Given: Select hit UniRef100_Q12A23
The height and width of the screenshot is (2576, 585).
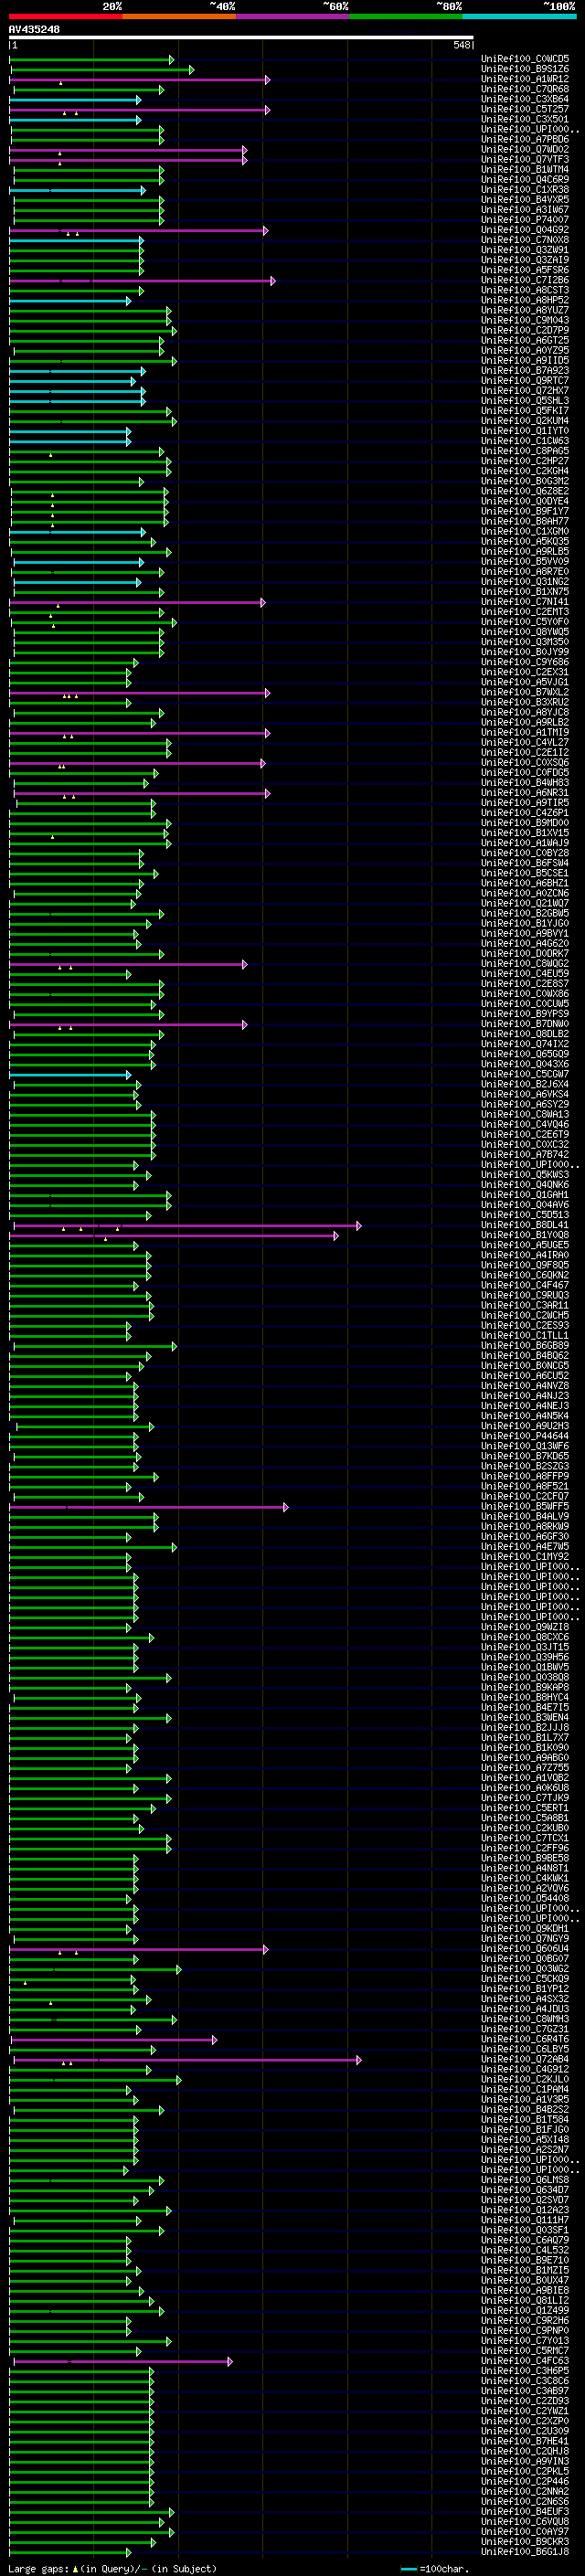Looking at the screenshot, I should [x=525, y=2210].
